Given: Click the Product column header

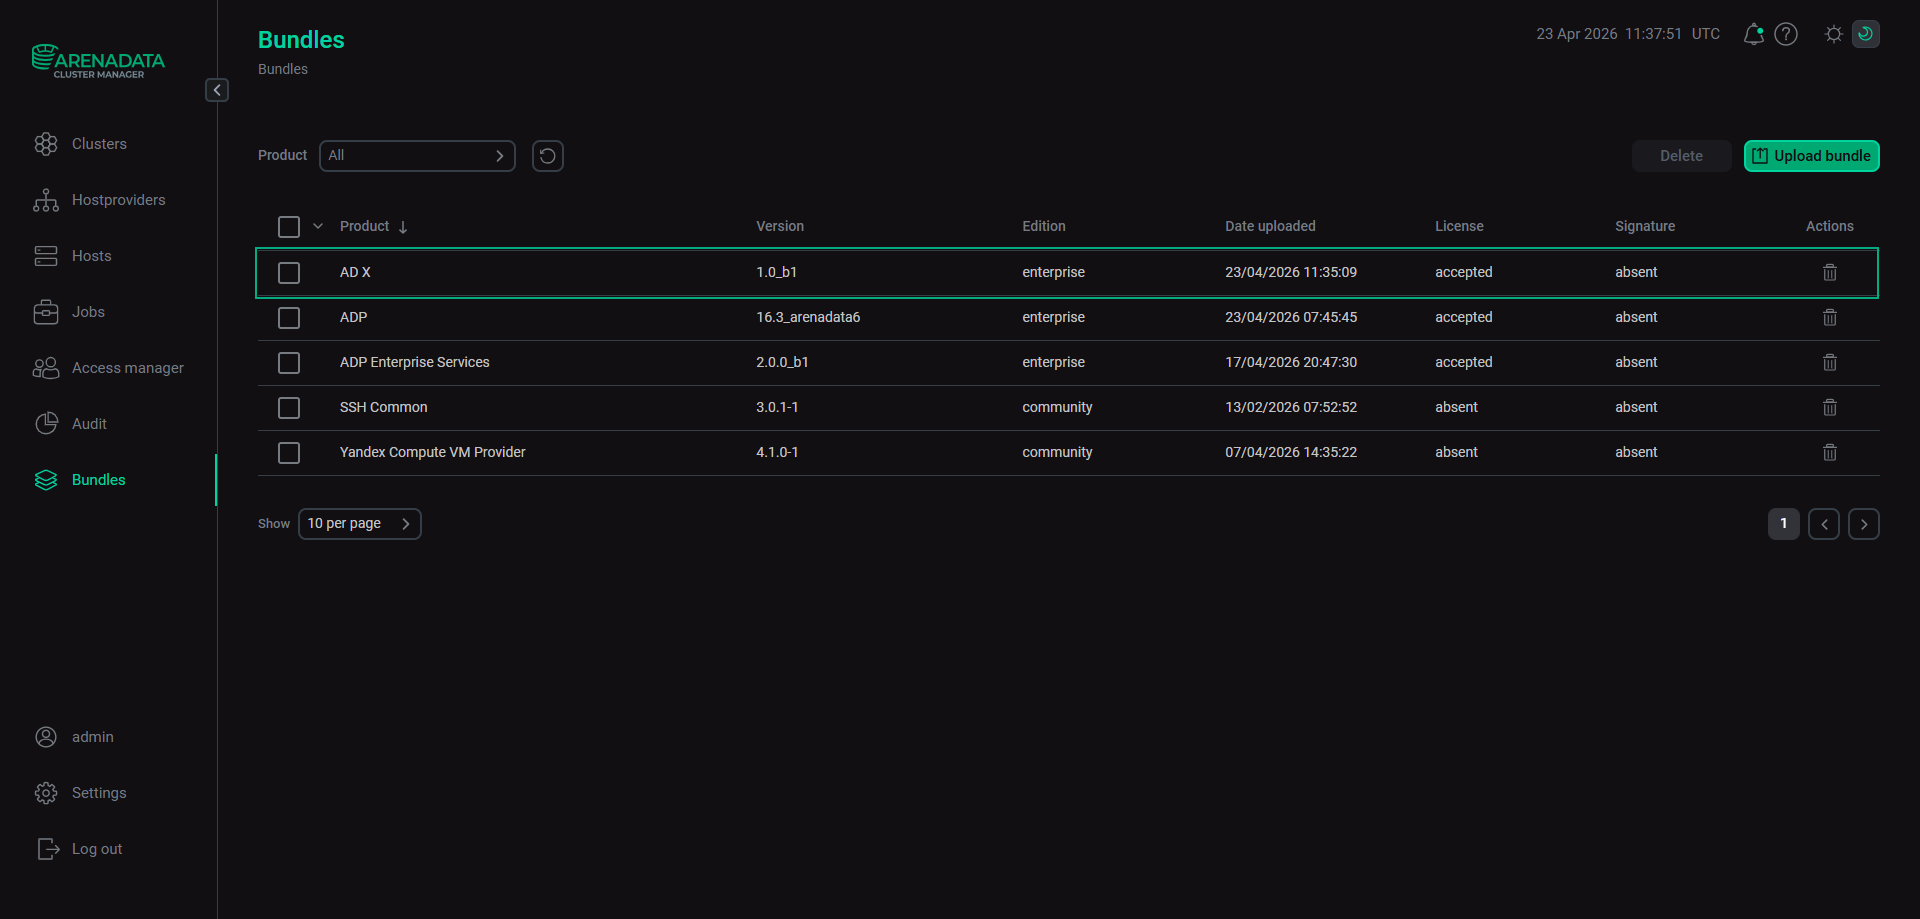Looking at the screenshot, I should (x=364, y=226).
